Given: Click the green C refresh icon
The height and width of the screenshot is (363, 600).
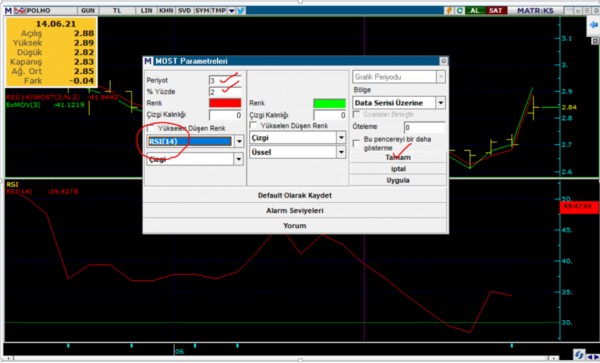Looking at the screenshot, I should coord(460,11).
